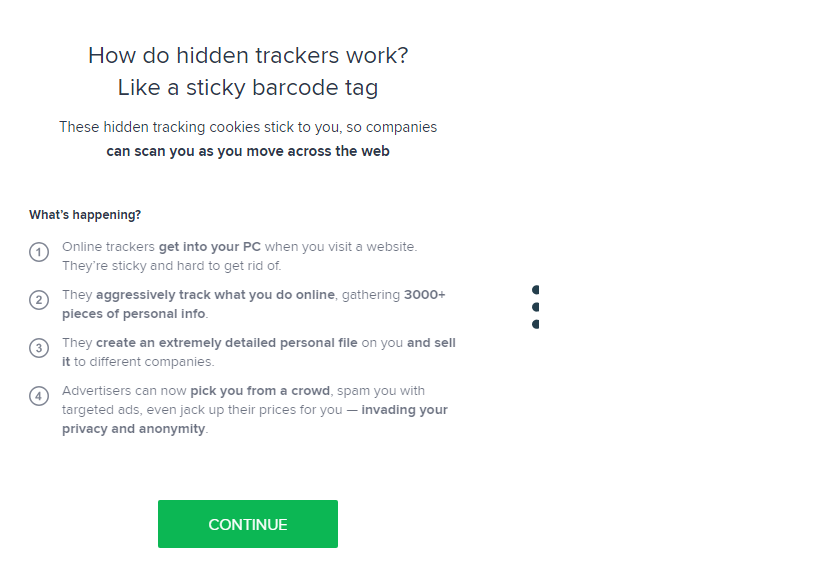The image size is (819, 585).
Task: Click the green CONTINUE button
Action: point(248,524)
